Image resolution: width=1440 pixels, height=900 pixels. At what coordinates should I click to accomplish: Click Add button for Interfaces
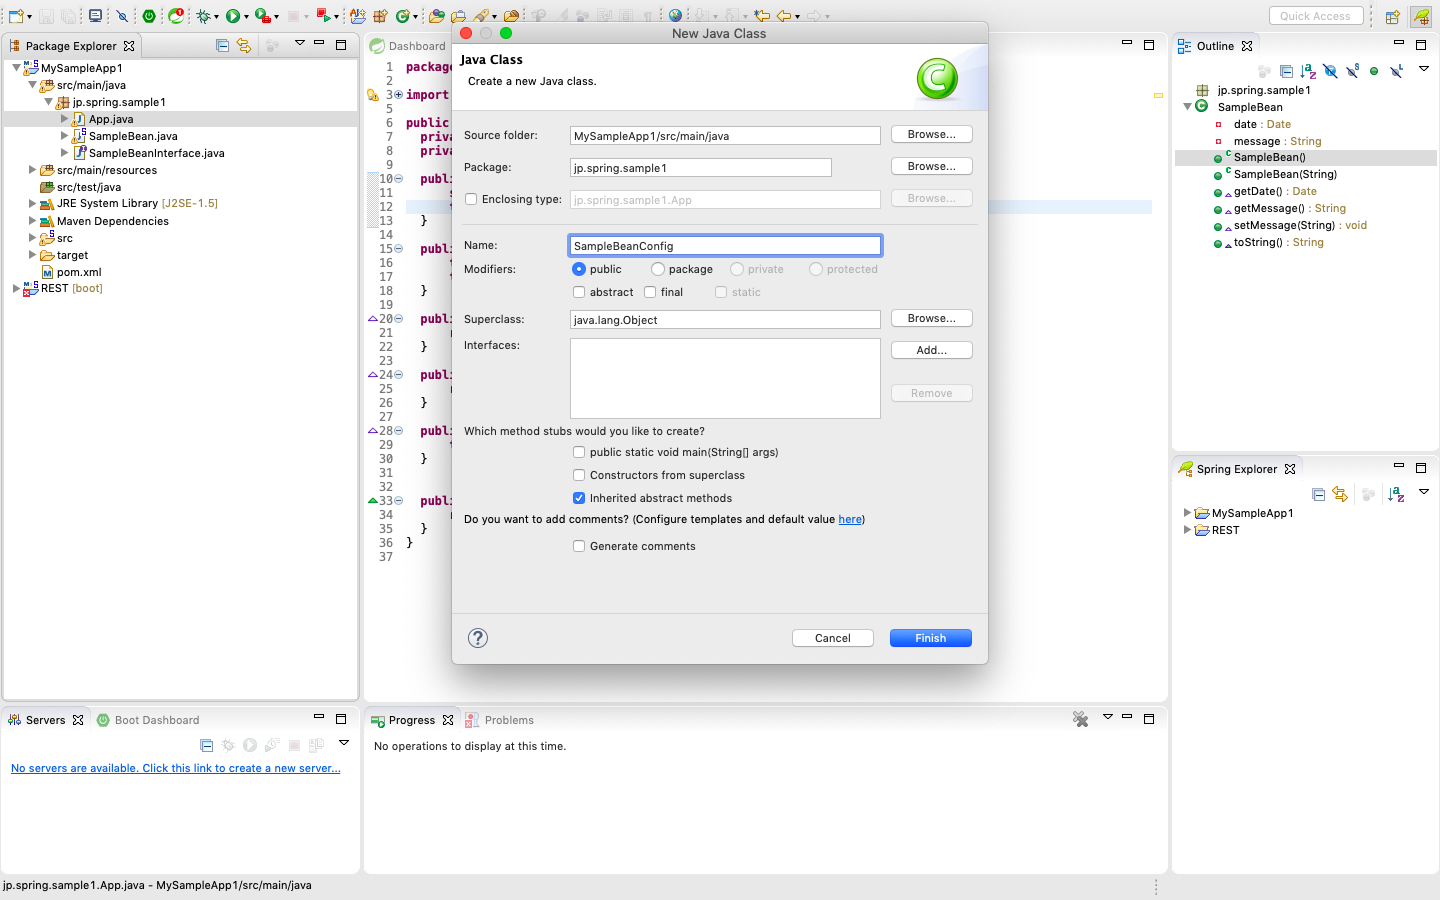(x=932, y=350)
